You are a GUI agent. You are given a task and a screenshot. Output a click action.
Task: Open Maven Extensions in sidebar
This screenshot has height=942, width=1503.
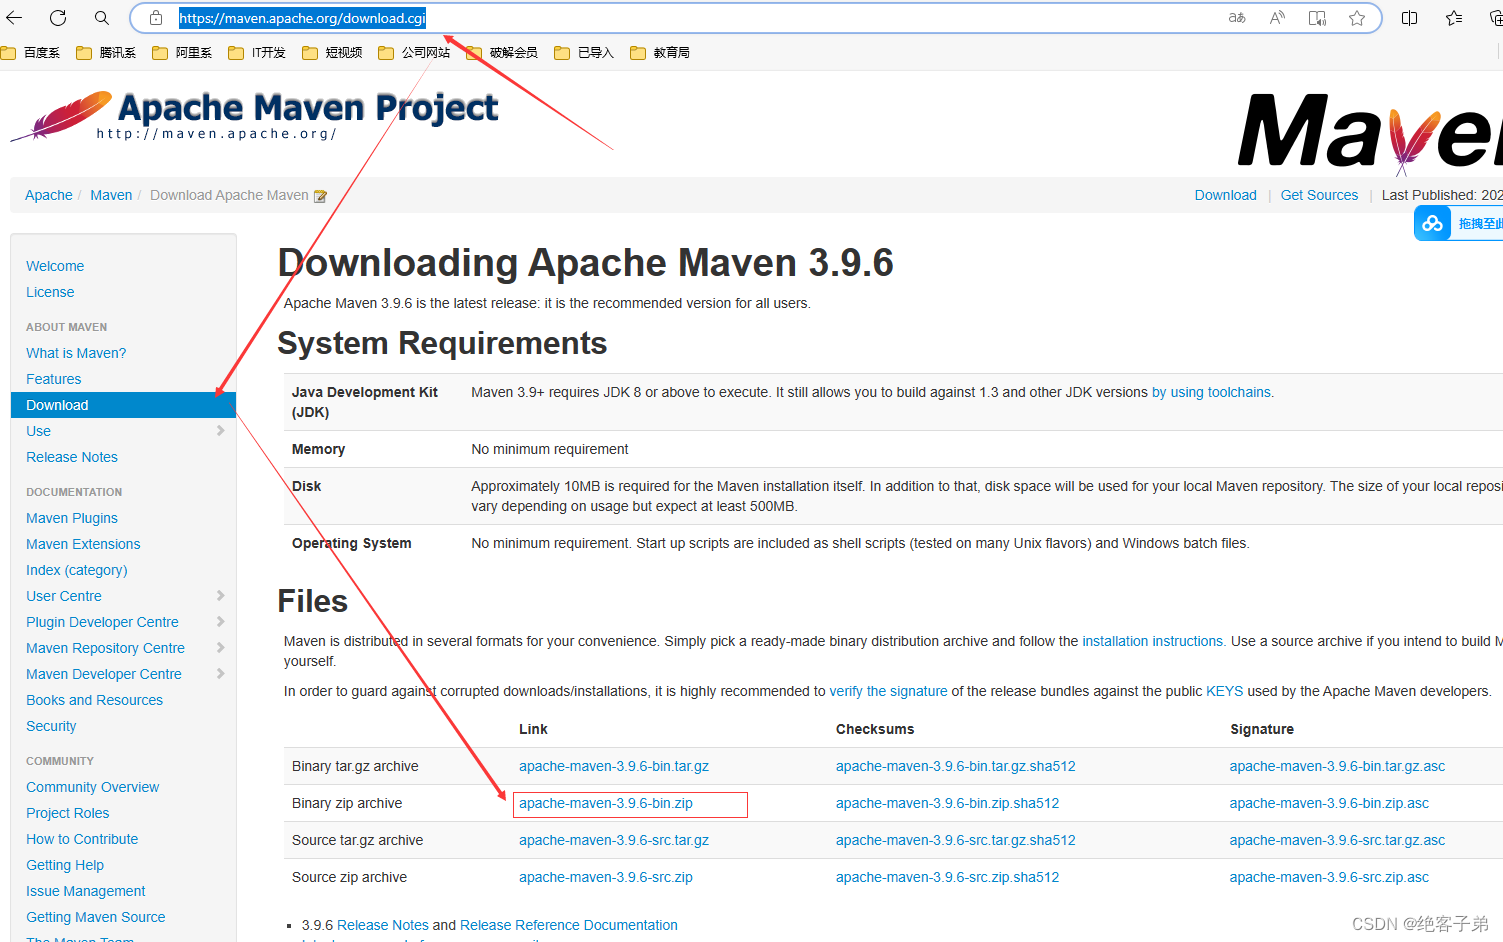[83, 544]
